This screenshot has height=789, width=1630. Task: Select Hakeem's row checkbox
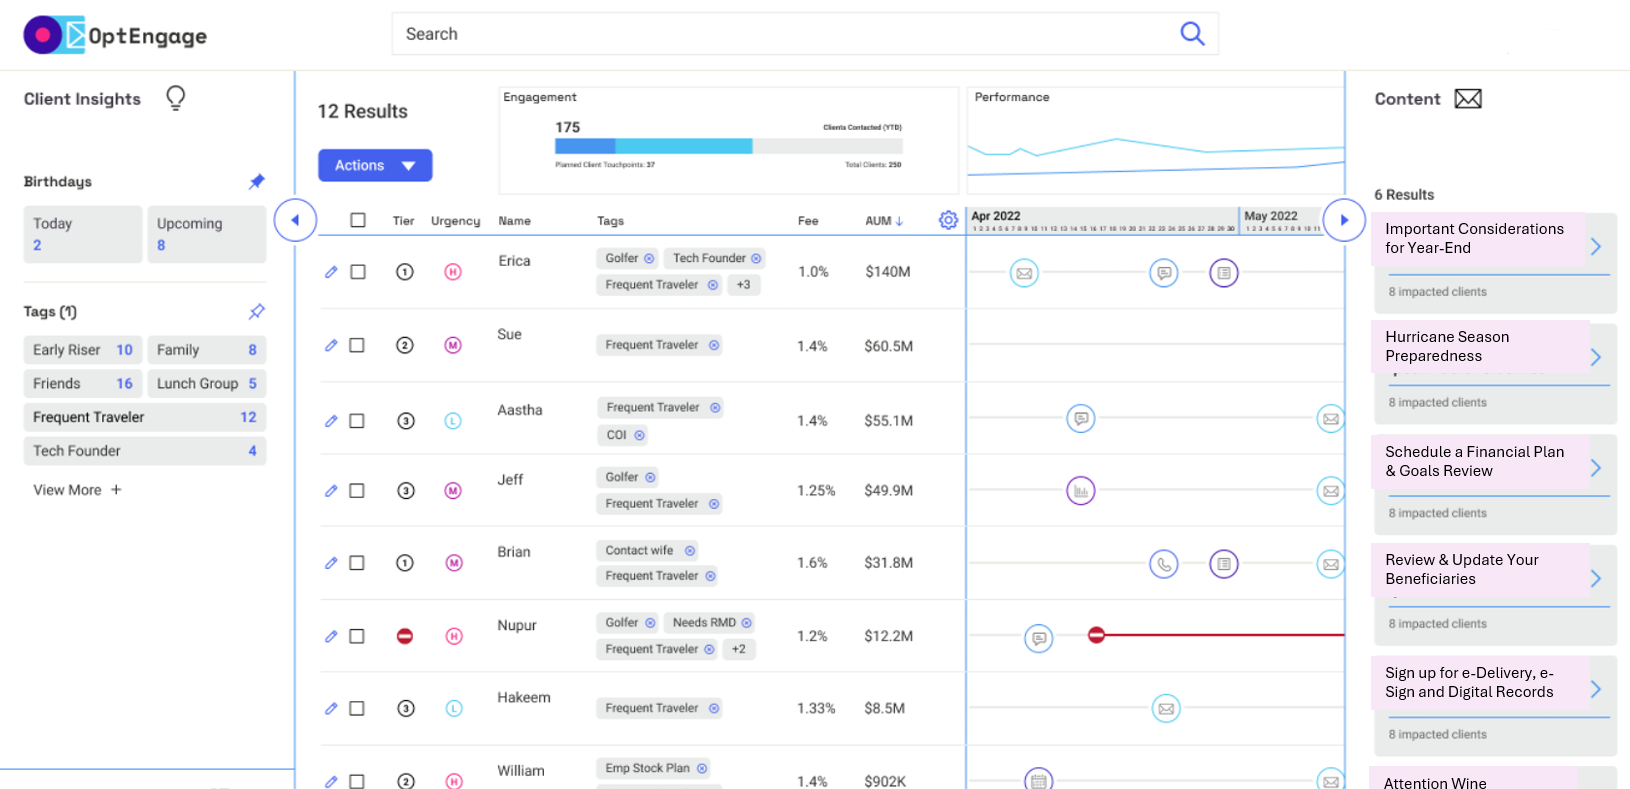coord(357,708)
